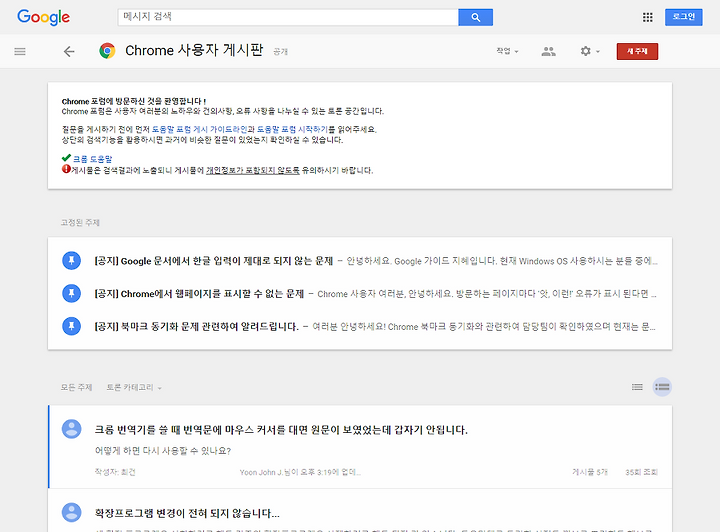Click the 게시물 5개 count text
Image resolution: width=720 pixels, height=532 pixels.
coord(590,472)
